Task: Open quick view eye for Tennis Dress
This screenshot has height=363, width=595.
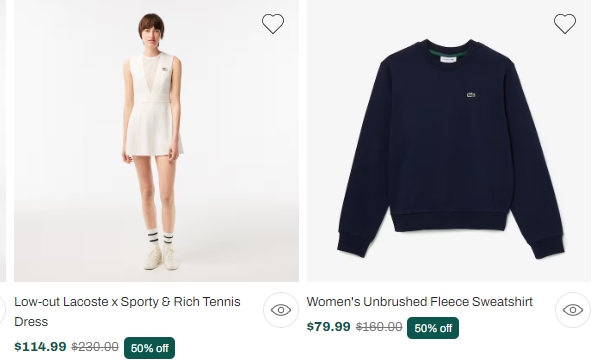Action: (281, 310)
